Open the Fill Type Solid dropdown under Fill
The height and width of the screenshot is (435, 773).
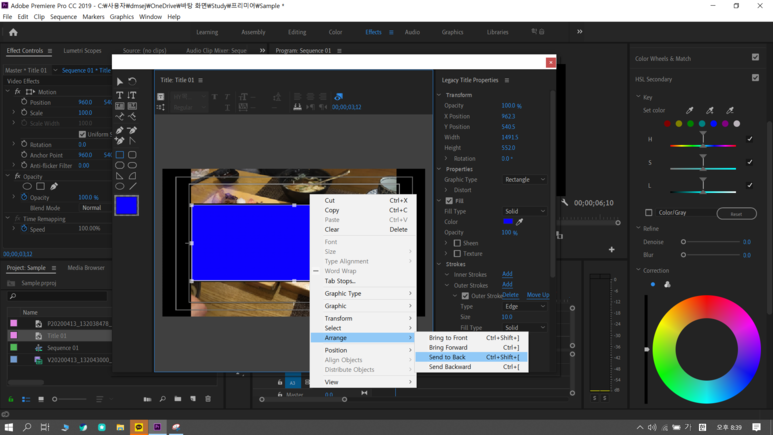tap(525, 211)
